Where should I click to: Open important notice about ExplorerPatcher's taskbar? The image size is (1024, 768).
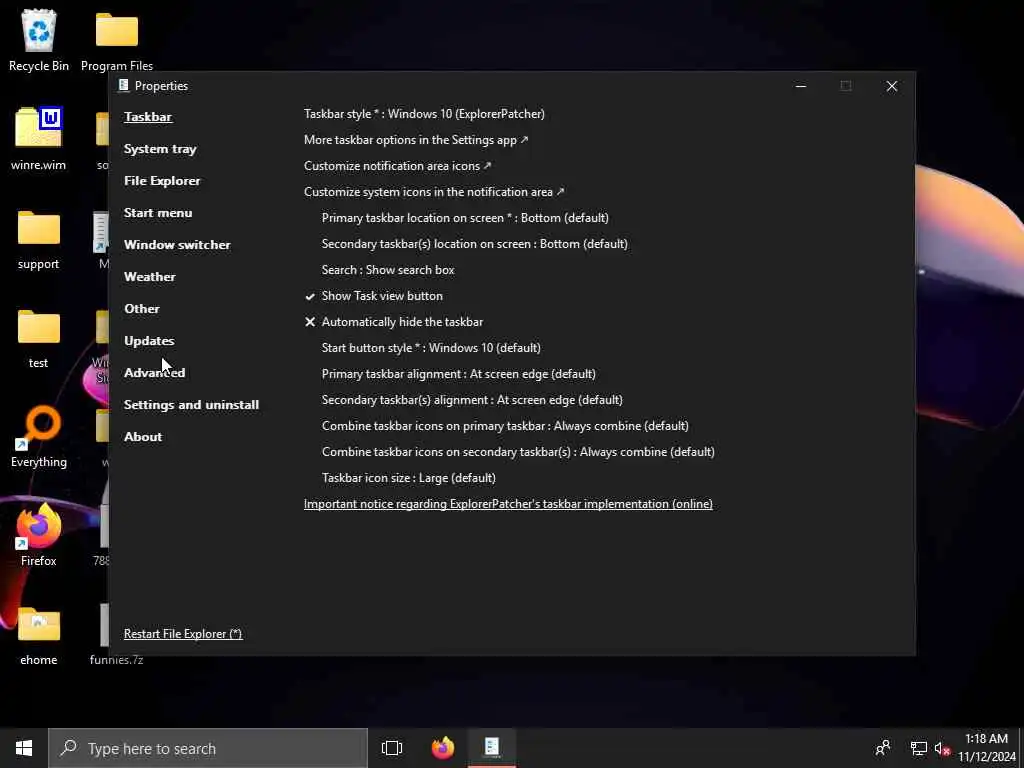508,504
